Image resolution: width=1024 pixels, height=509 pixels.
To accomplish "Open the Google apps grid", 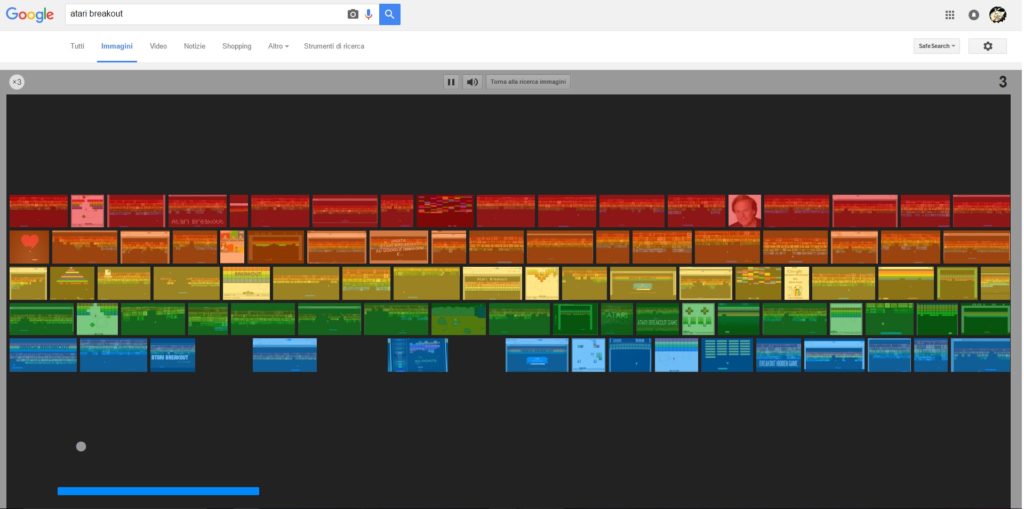I will tap(949, 15).
